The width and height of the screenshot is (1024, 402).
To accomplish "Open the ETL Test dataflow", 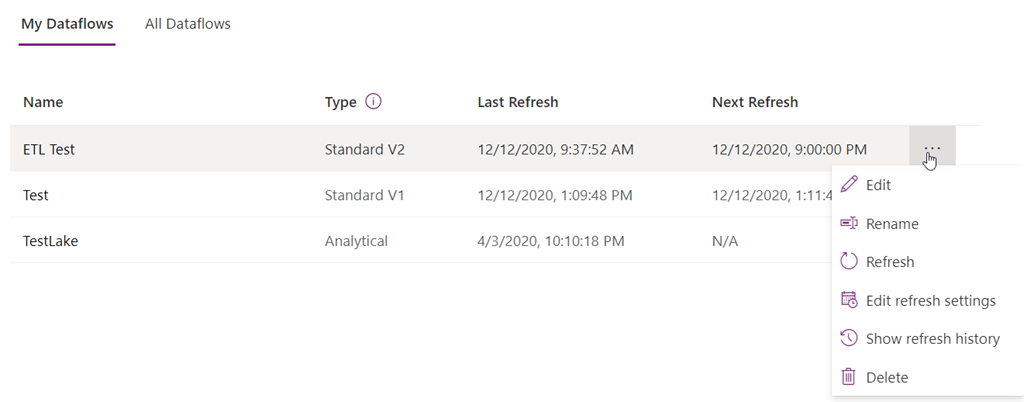I will (x=49, y=149).
